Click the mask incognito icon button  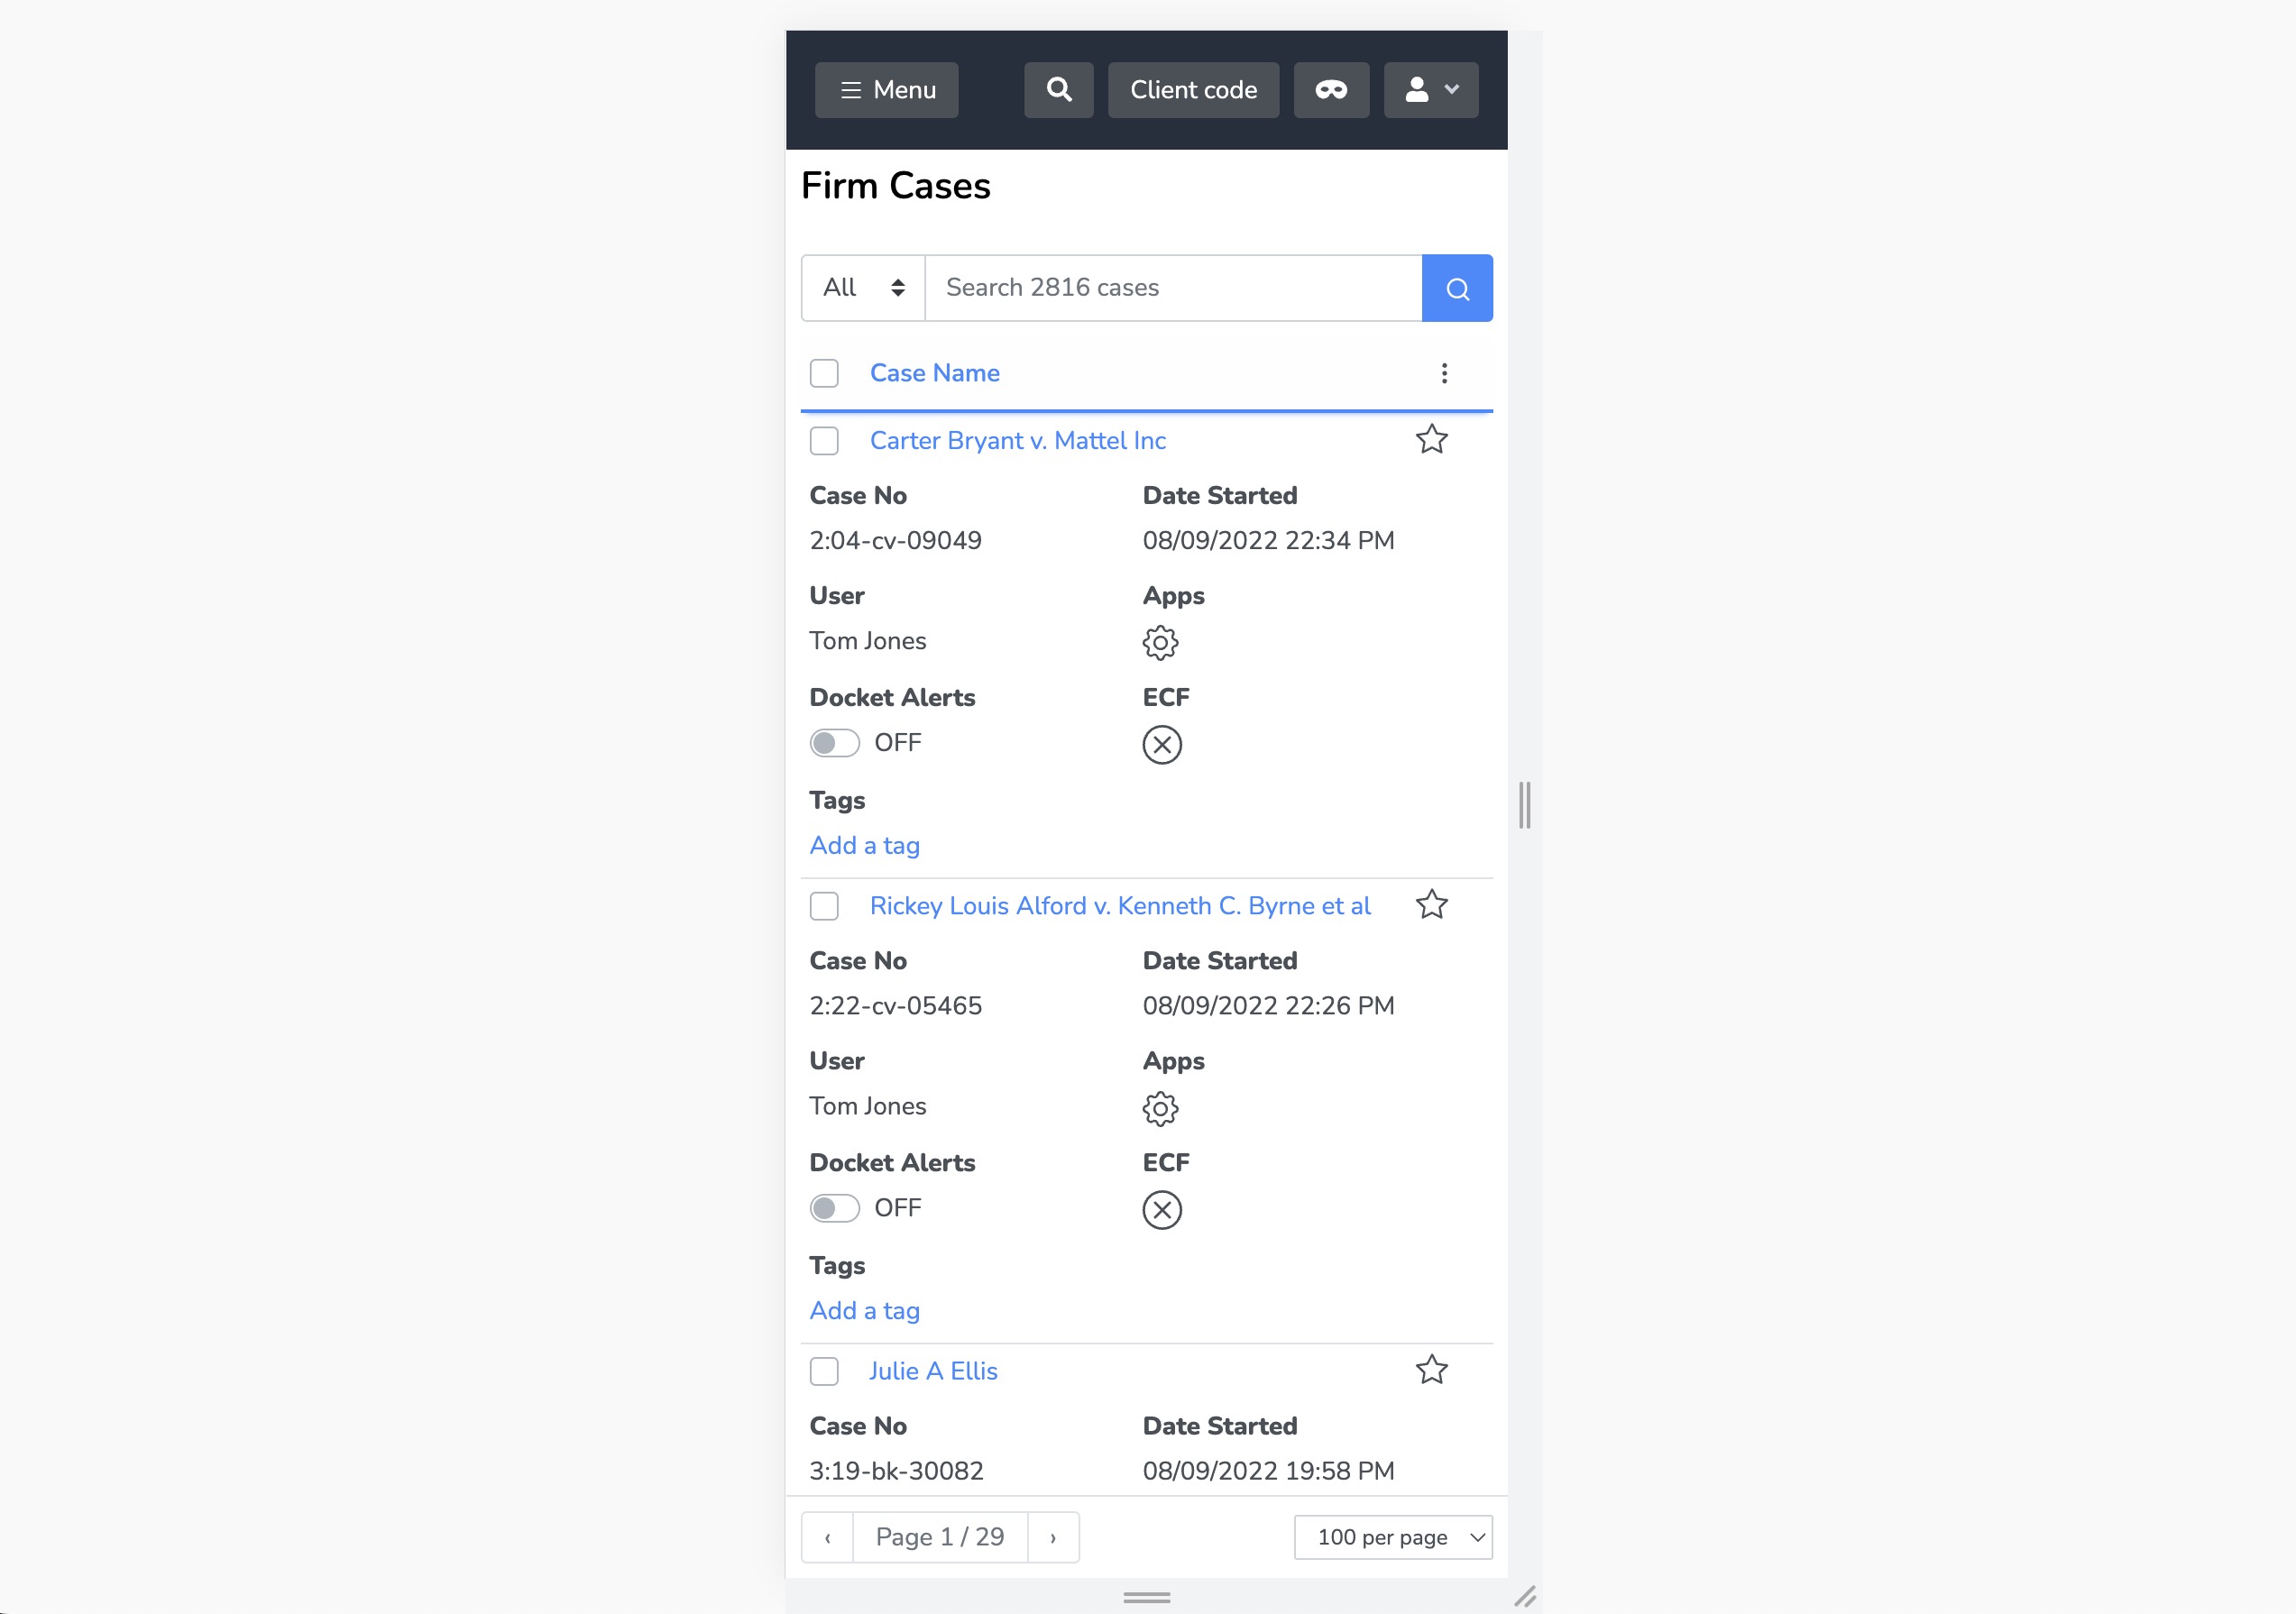pyautogui.click(x=1330, y=90)
